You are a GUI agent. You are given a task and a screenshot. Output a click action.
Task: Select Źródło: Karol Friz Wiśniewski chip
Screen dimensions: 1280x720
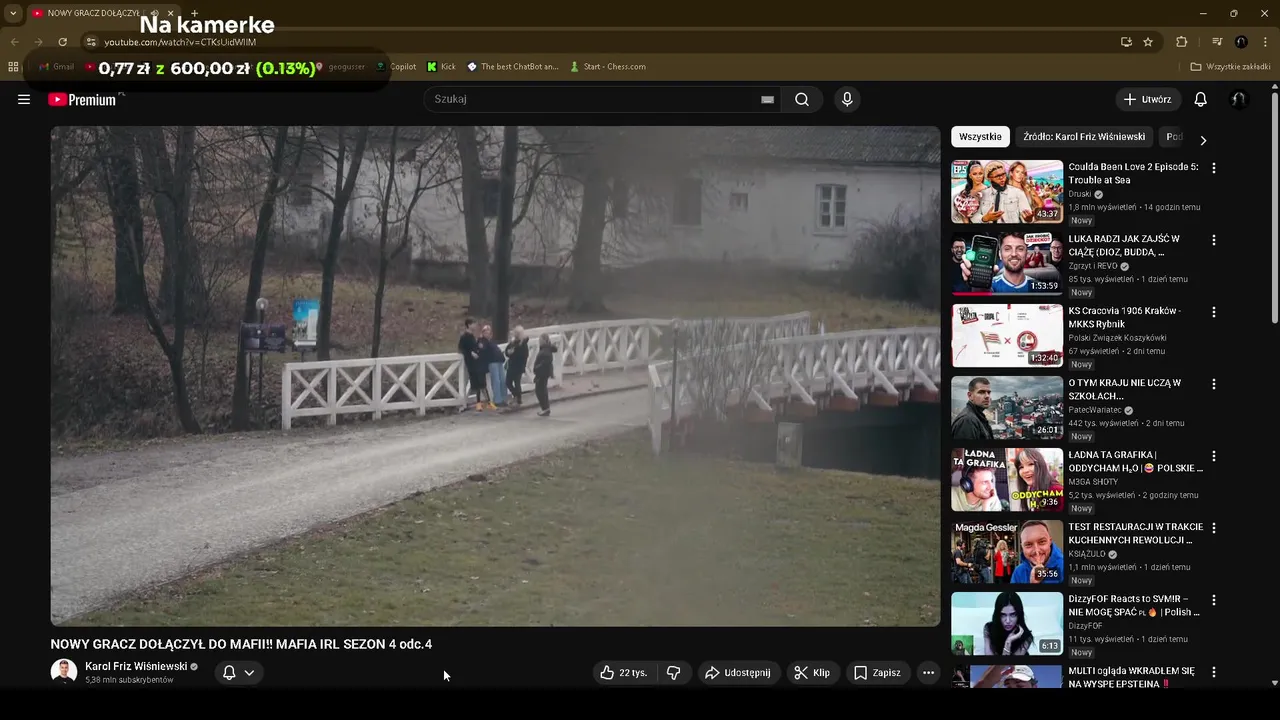coord(1084,137)
